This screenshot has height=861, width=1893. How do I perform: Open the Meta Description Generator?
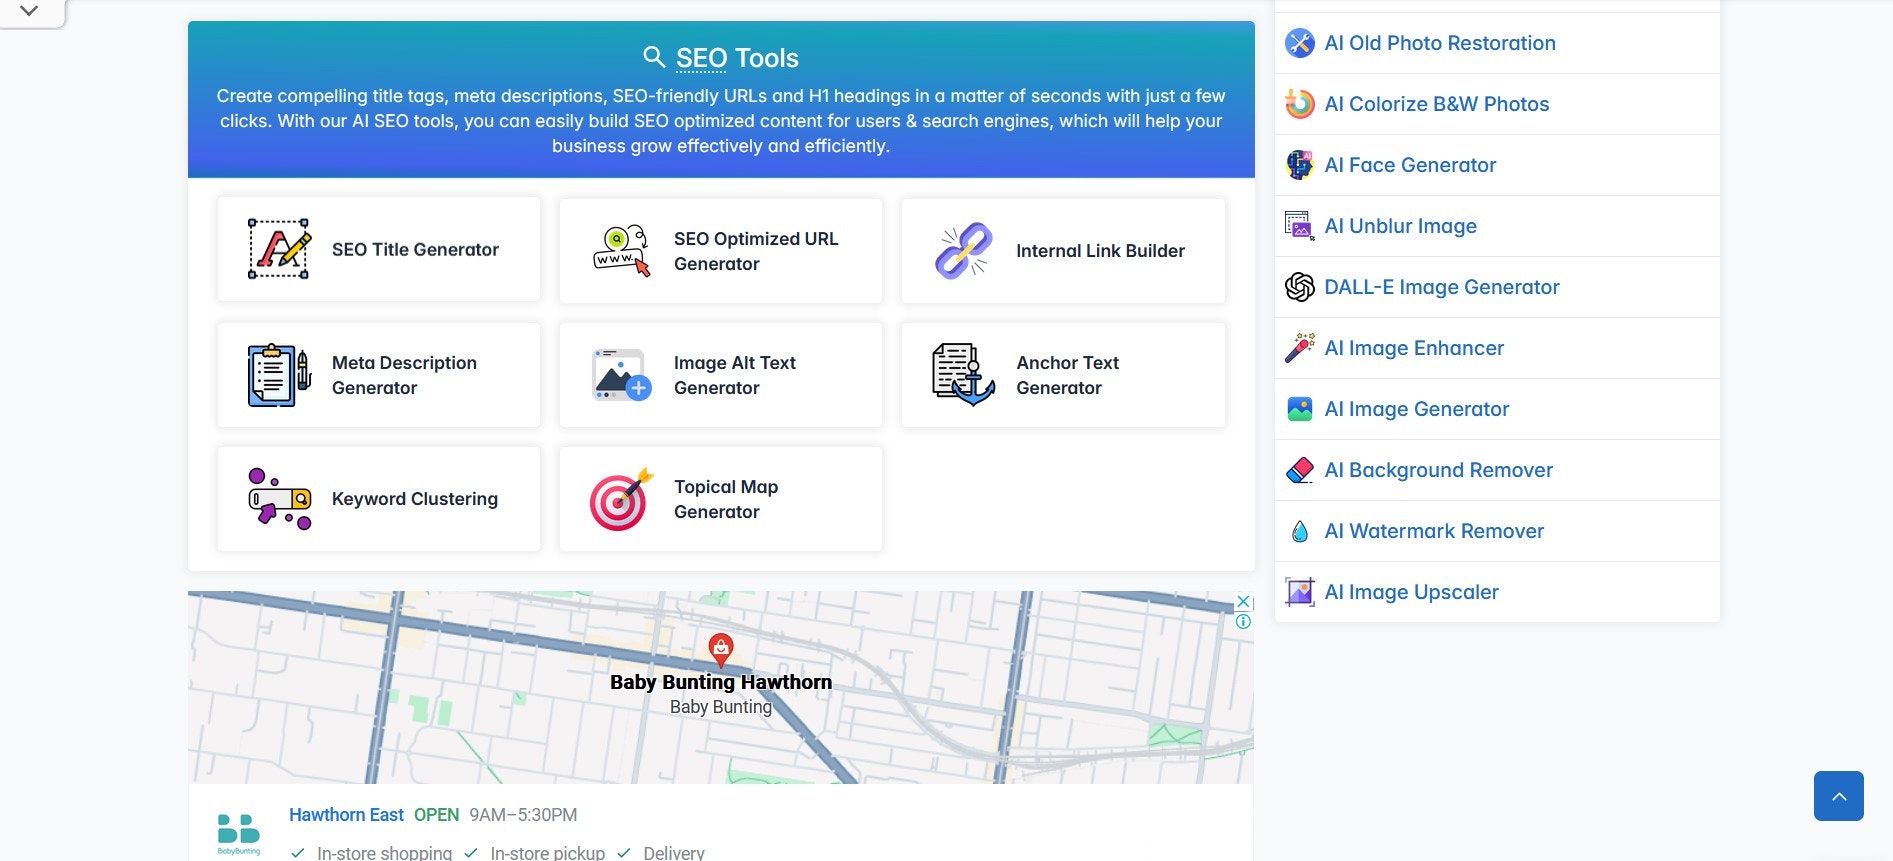379,375
